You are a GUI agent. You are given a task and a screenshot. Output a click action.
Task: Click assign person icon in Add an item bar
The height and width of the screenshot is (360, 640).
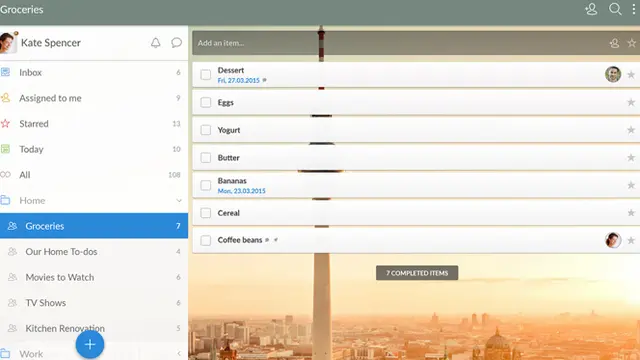pyautogui.click(x=614, y=43)
